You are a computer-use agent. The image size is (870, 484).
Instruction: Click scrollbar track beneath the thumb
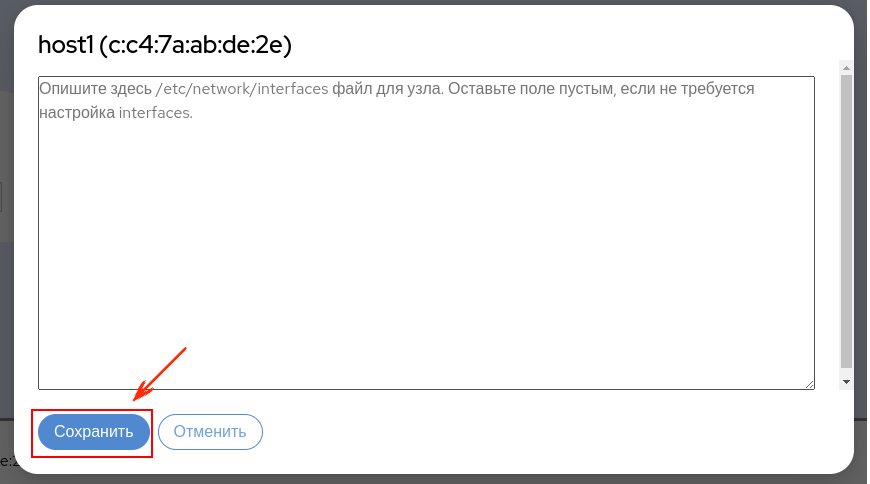pos(846,371)
